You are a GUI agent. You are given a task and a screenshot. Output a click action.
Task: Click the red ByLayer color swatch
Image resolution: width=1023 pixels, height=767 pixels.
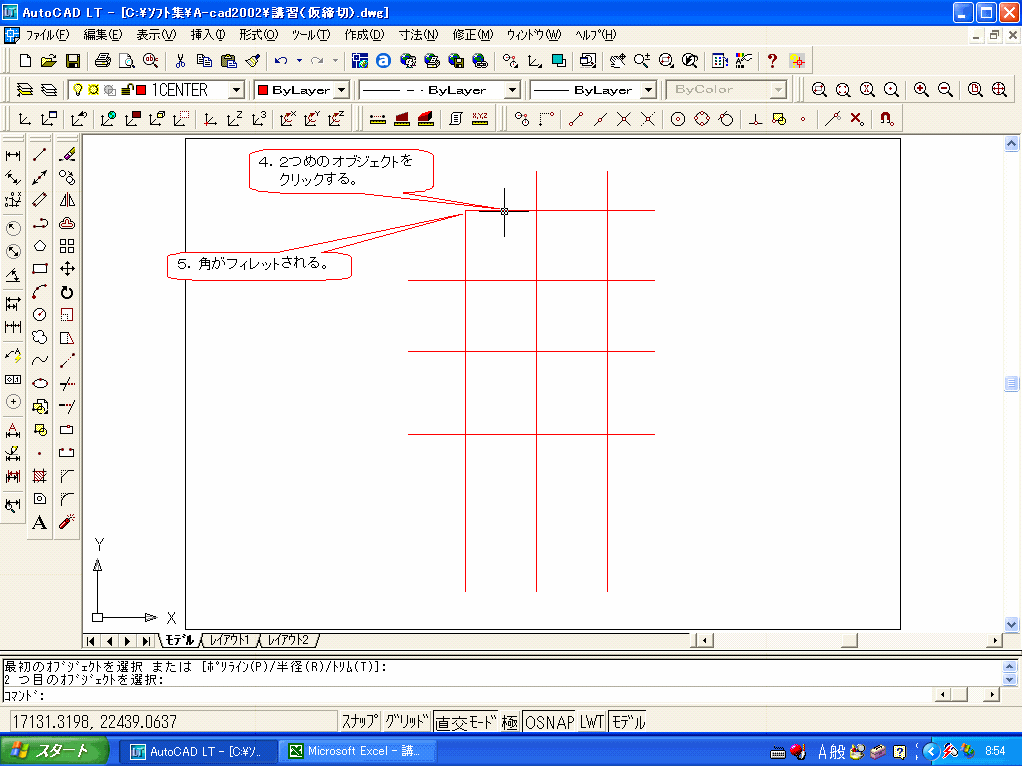click(x=262, y=90)
